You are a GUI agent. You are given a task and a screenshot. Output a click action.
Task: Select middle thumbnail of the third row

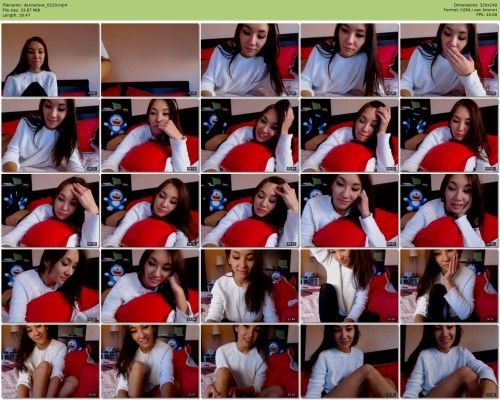click(x=250, y=211)
